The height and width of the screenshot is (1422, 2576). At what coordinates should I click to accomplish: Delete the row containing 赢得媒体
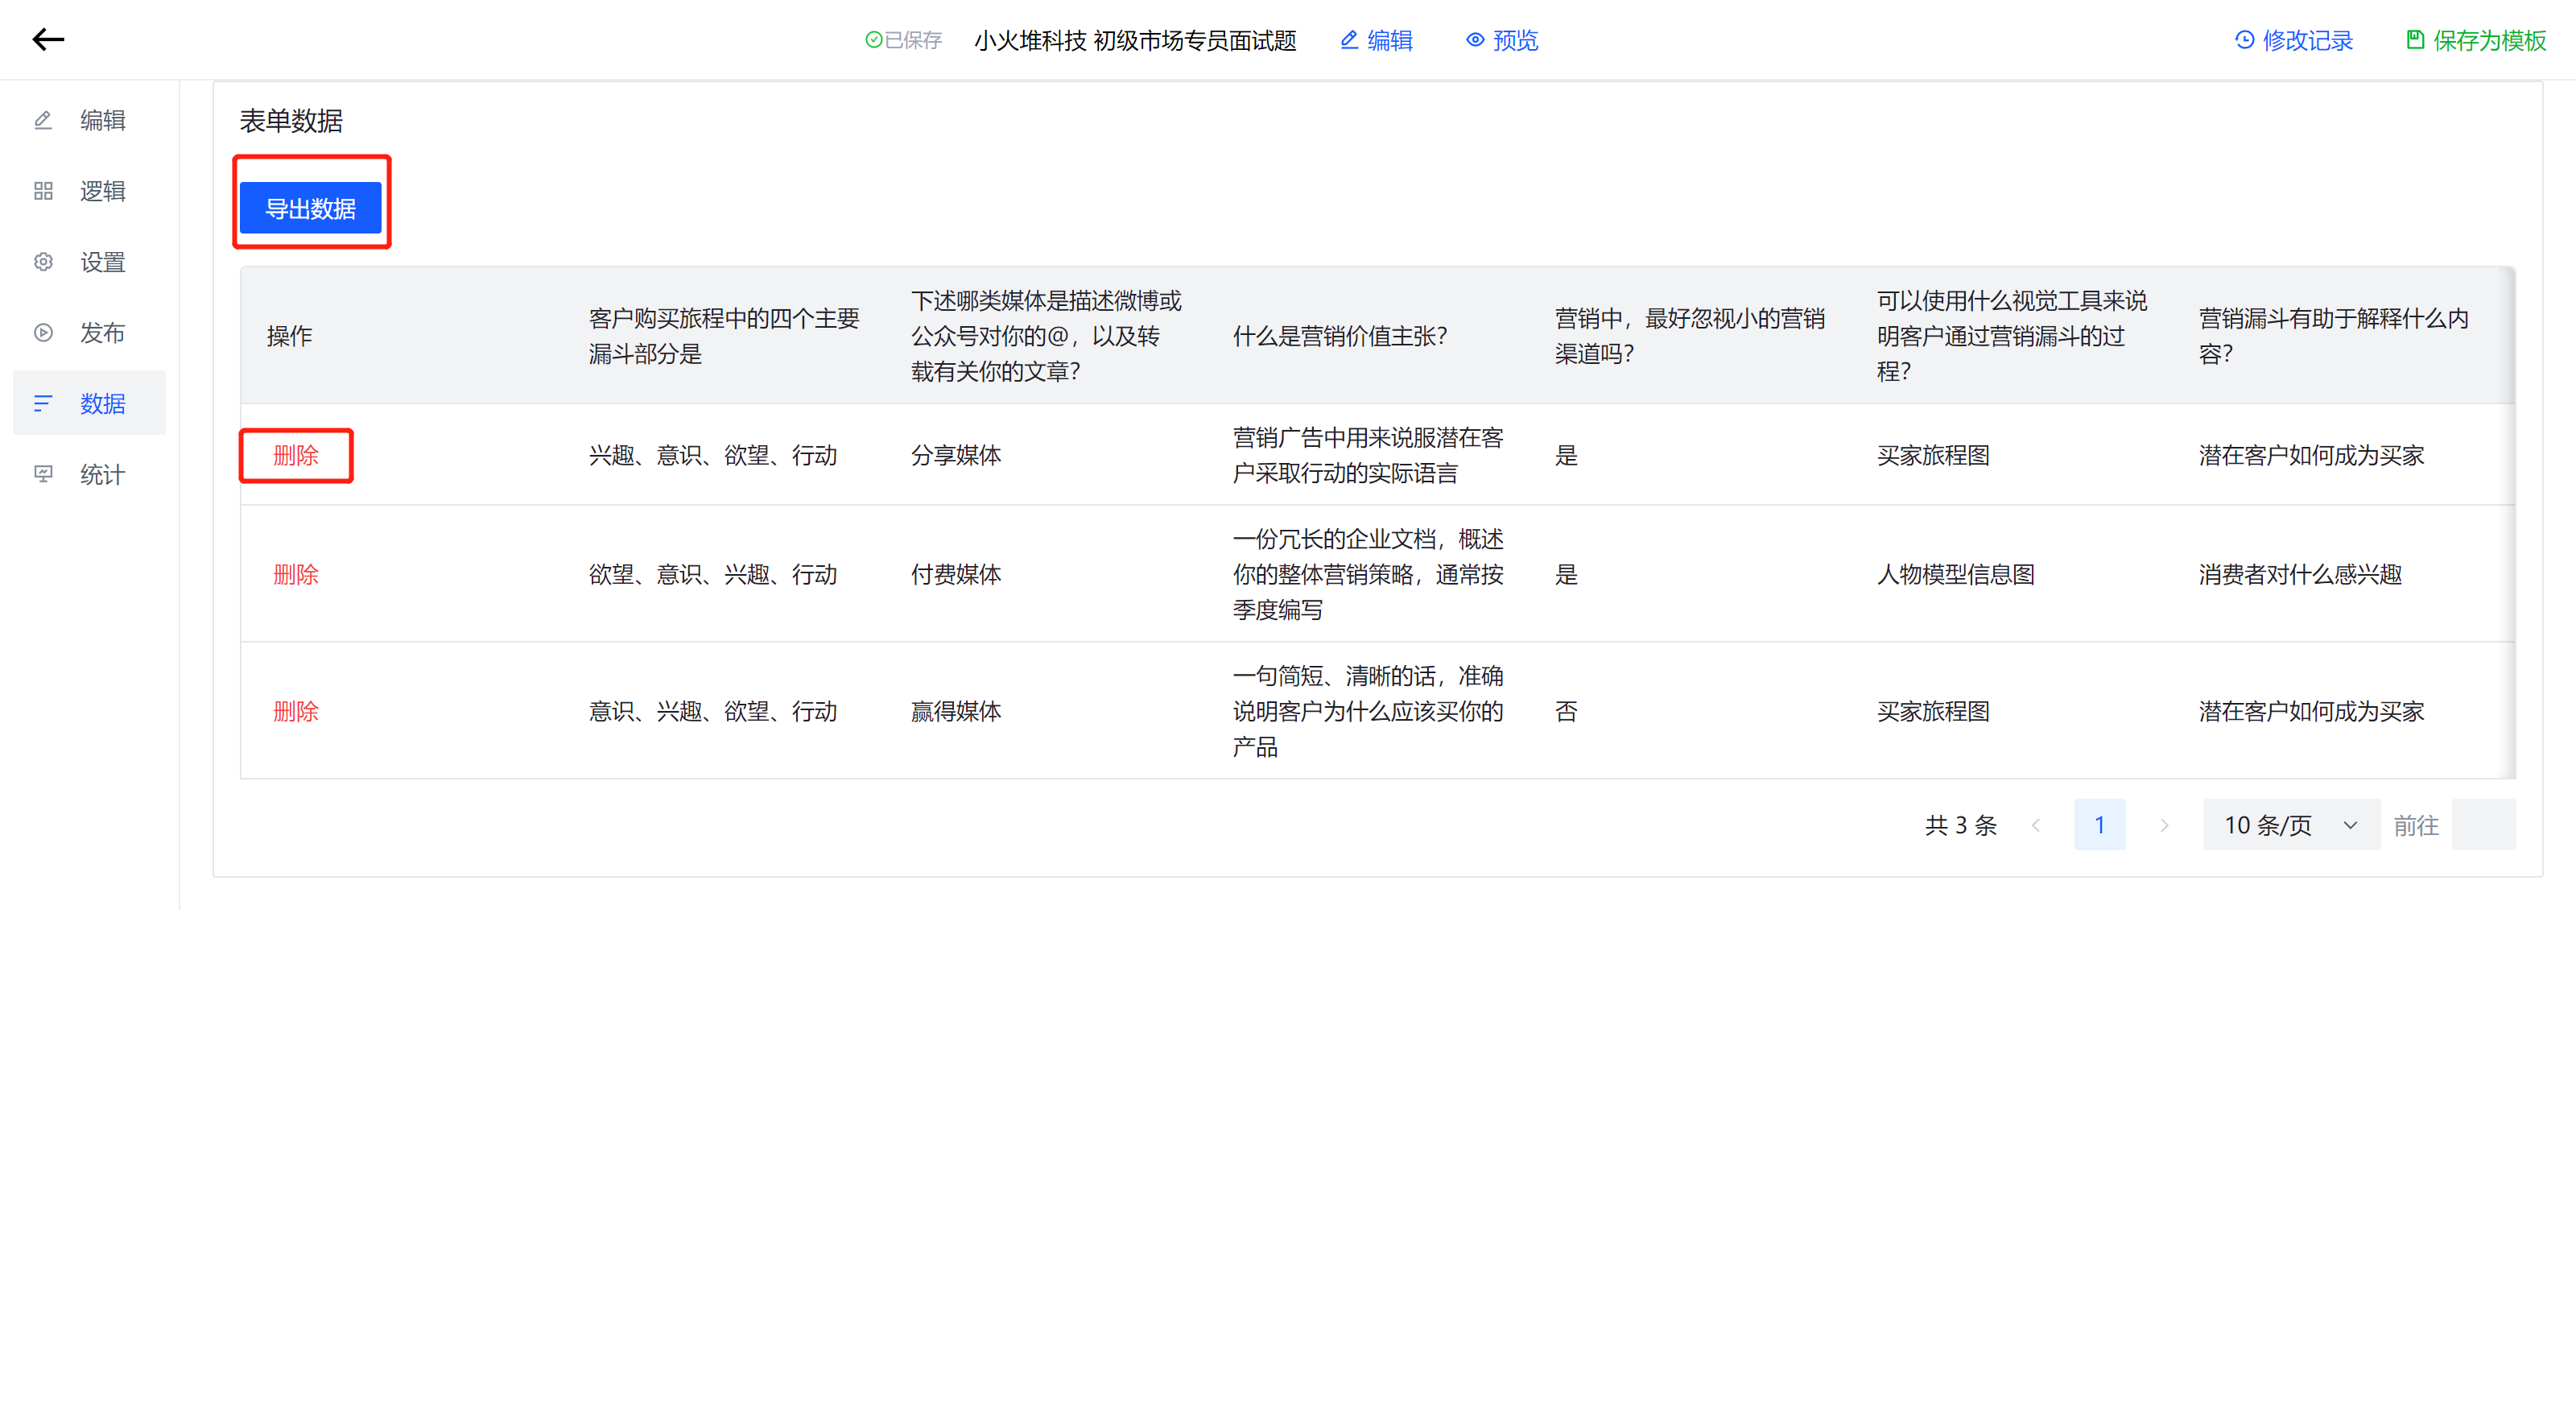click(x=296, y=711)
